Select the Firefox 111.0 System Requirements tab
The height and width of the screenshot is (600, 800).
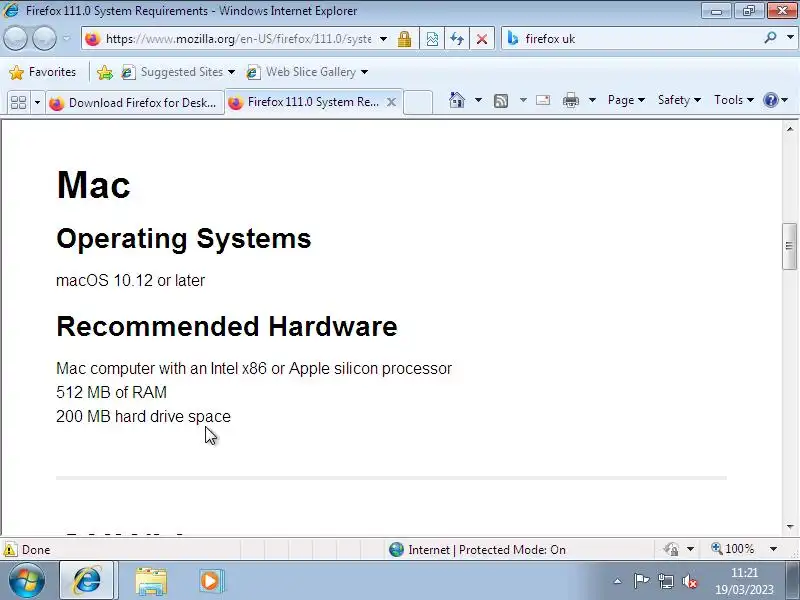pos(304,102)
